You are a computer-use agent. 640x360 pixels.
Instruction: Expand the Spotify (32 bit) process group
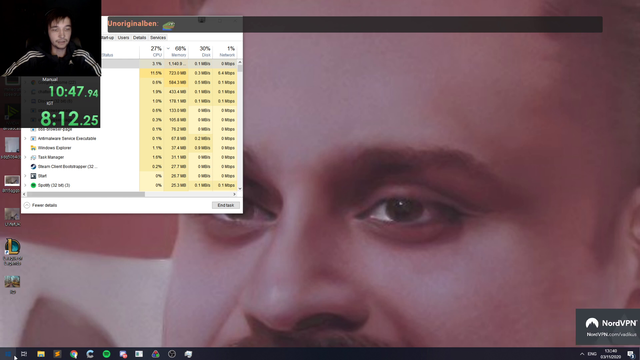tap(25, 185)
